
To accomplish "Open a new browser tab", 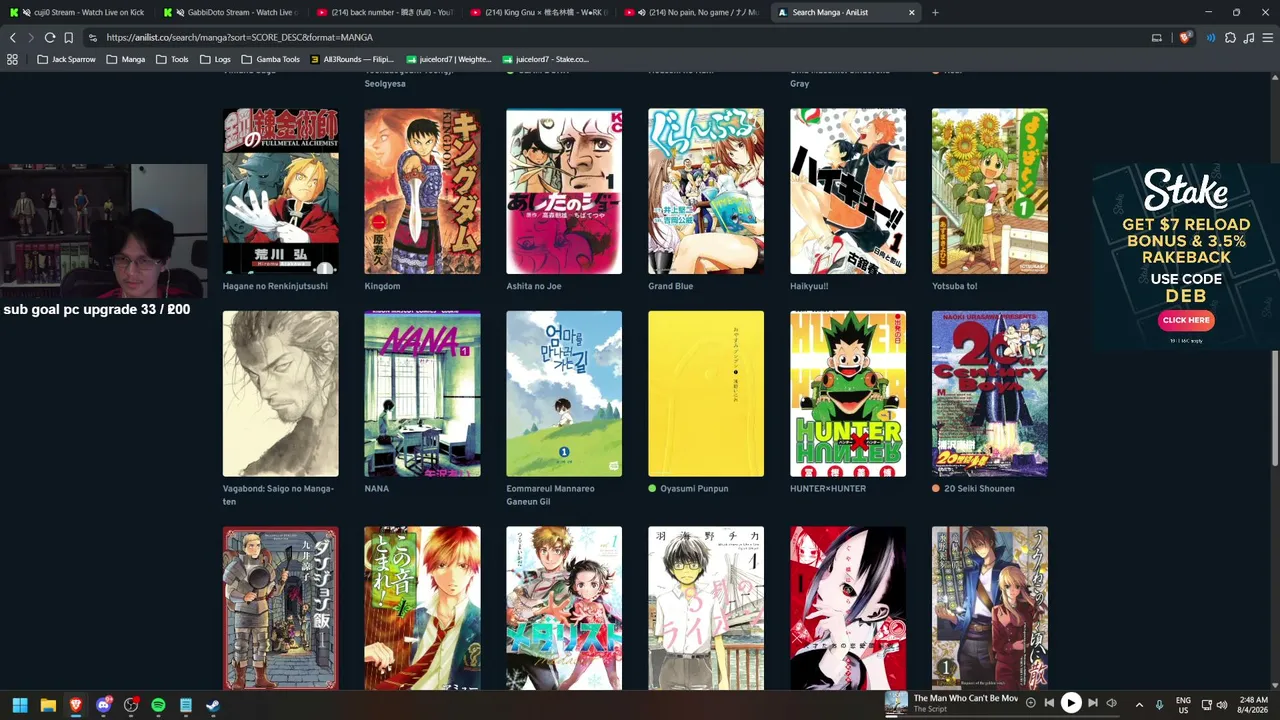I will [x=935, y=13].
